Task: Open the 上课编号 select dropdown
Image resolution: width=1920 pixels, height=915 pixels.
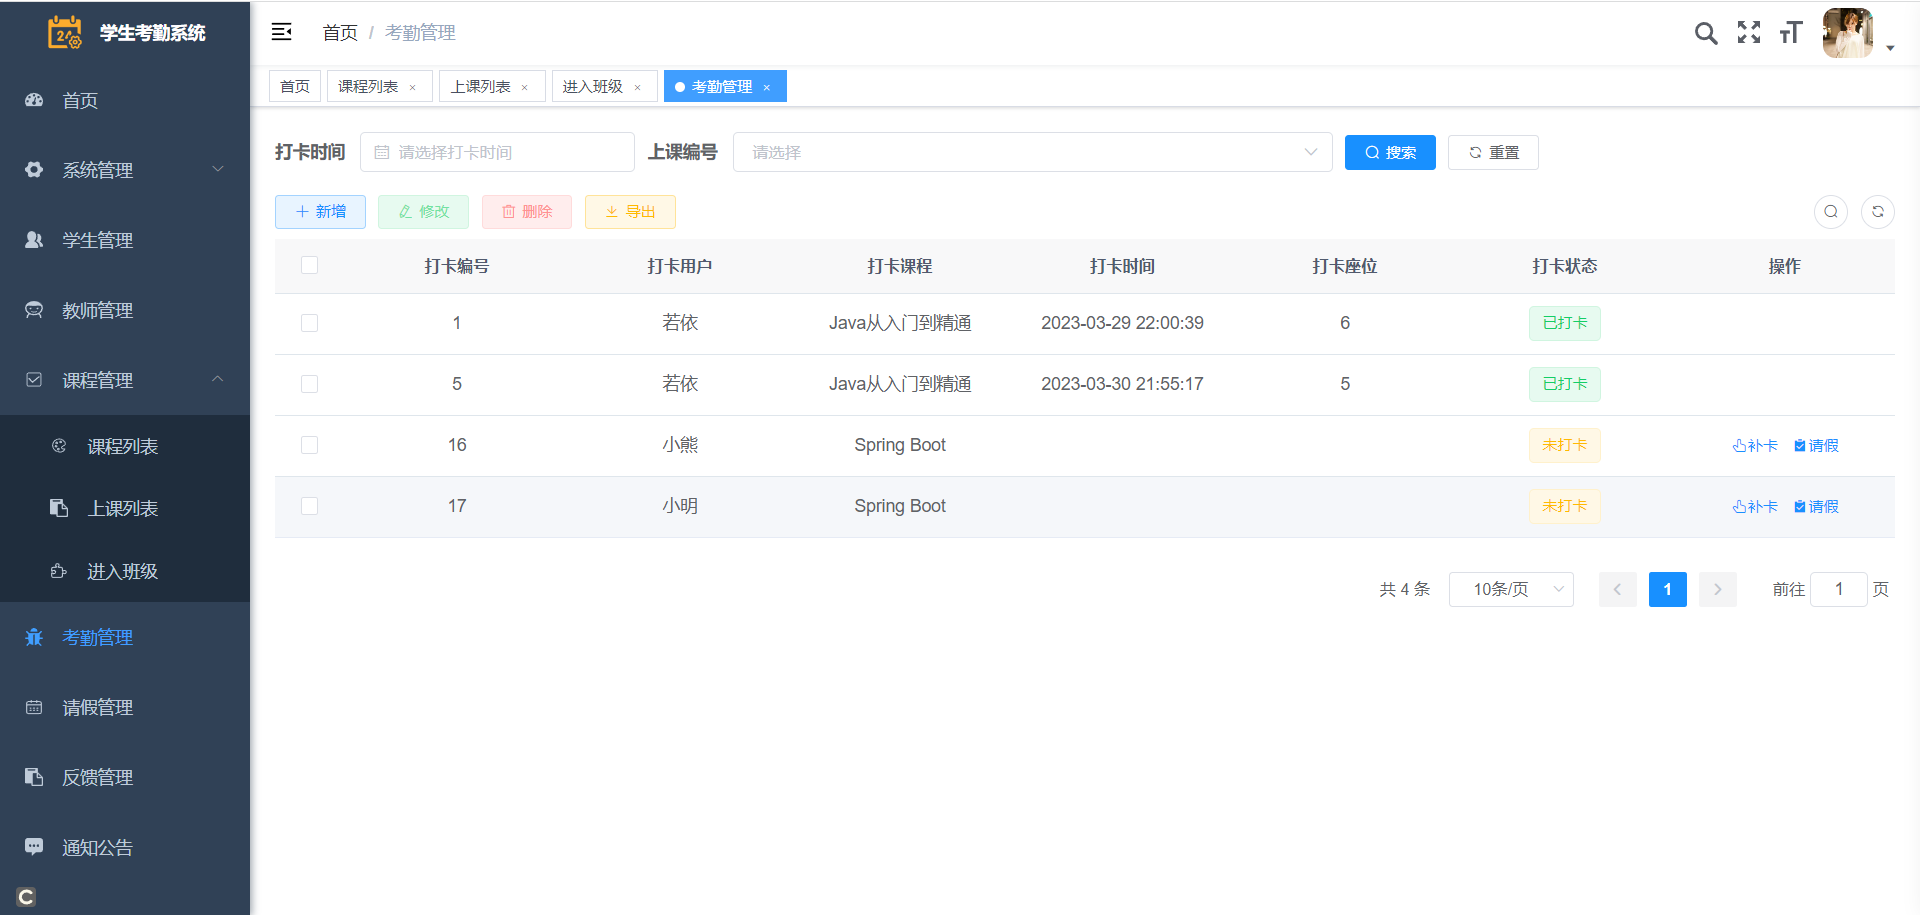Action: (x=1032, y=152)
